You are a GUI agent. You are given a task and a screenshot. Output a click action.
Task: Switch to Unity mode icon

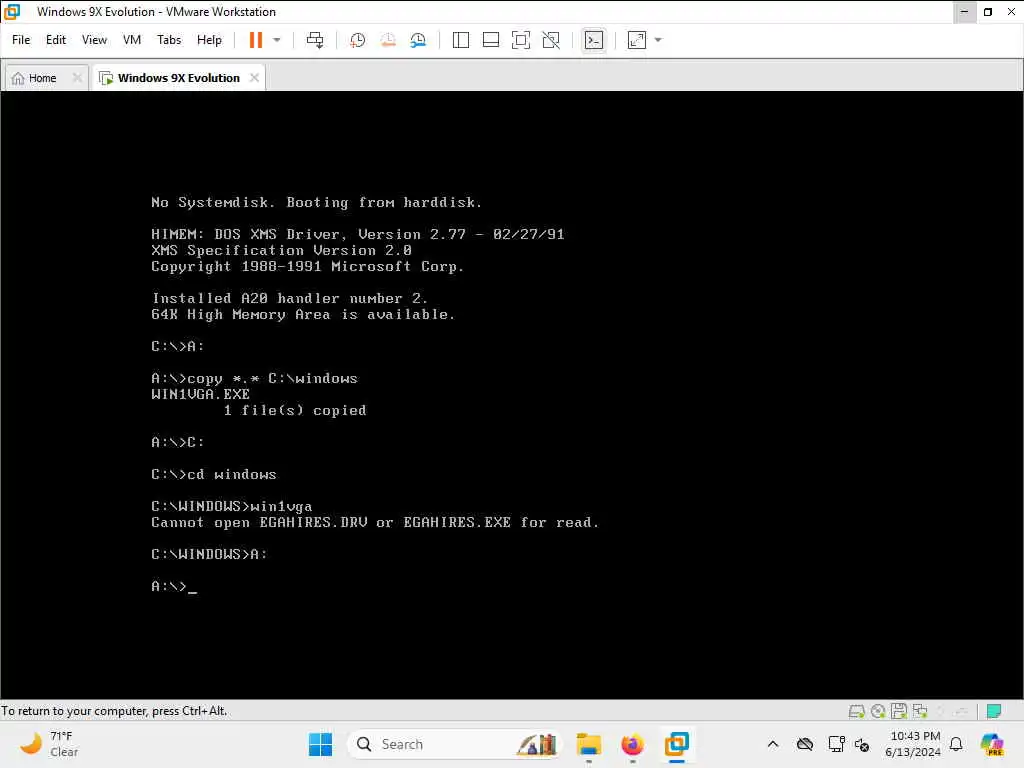point(551,40)
